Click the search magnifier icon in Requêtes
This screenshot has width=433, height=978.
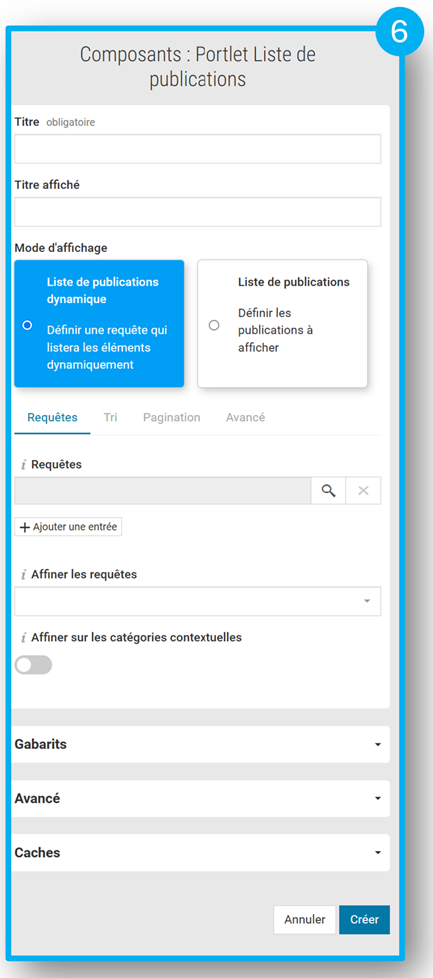click(x=328, y=491)
